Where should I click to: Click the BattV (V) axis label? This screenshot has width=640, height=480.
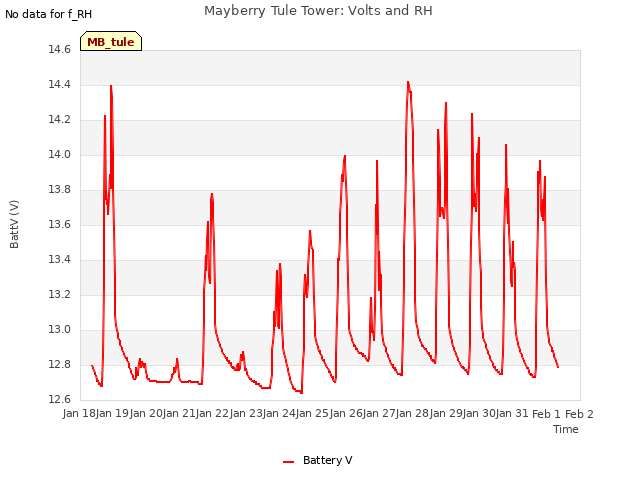click(14, 224)
